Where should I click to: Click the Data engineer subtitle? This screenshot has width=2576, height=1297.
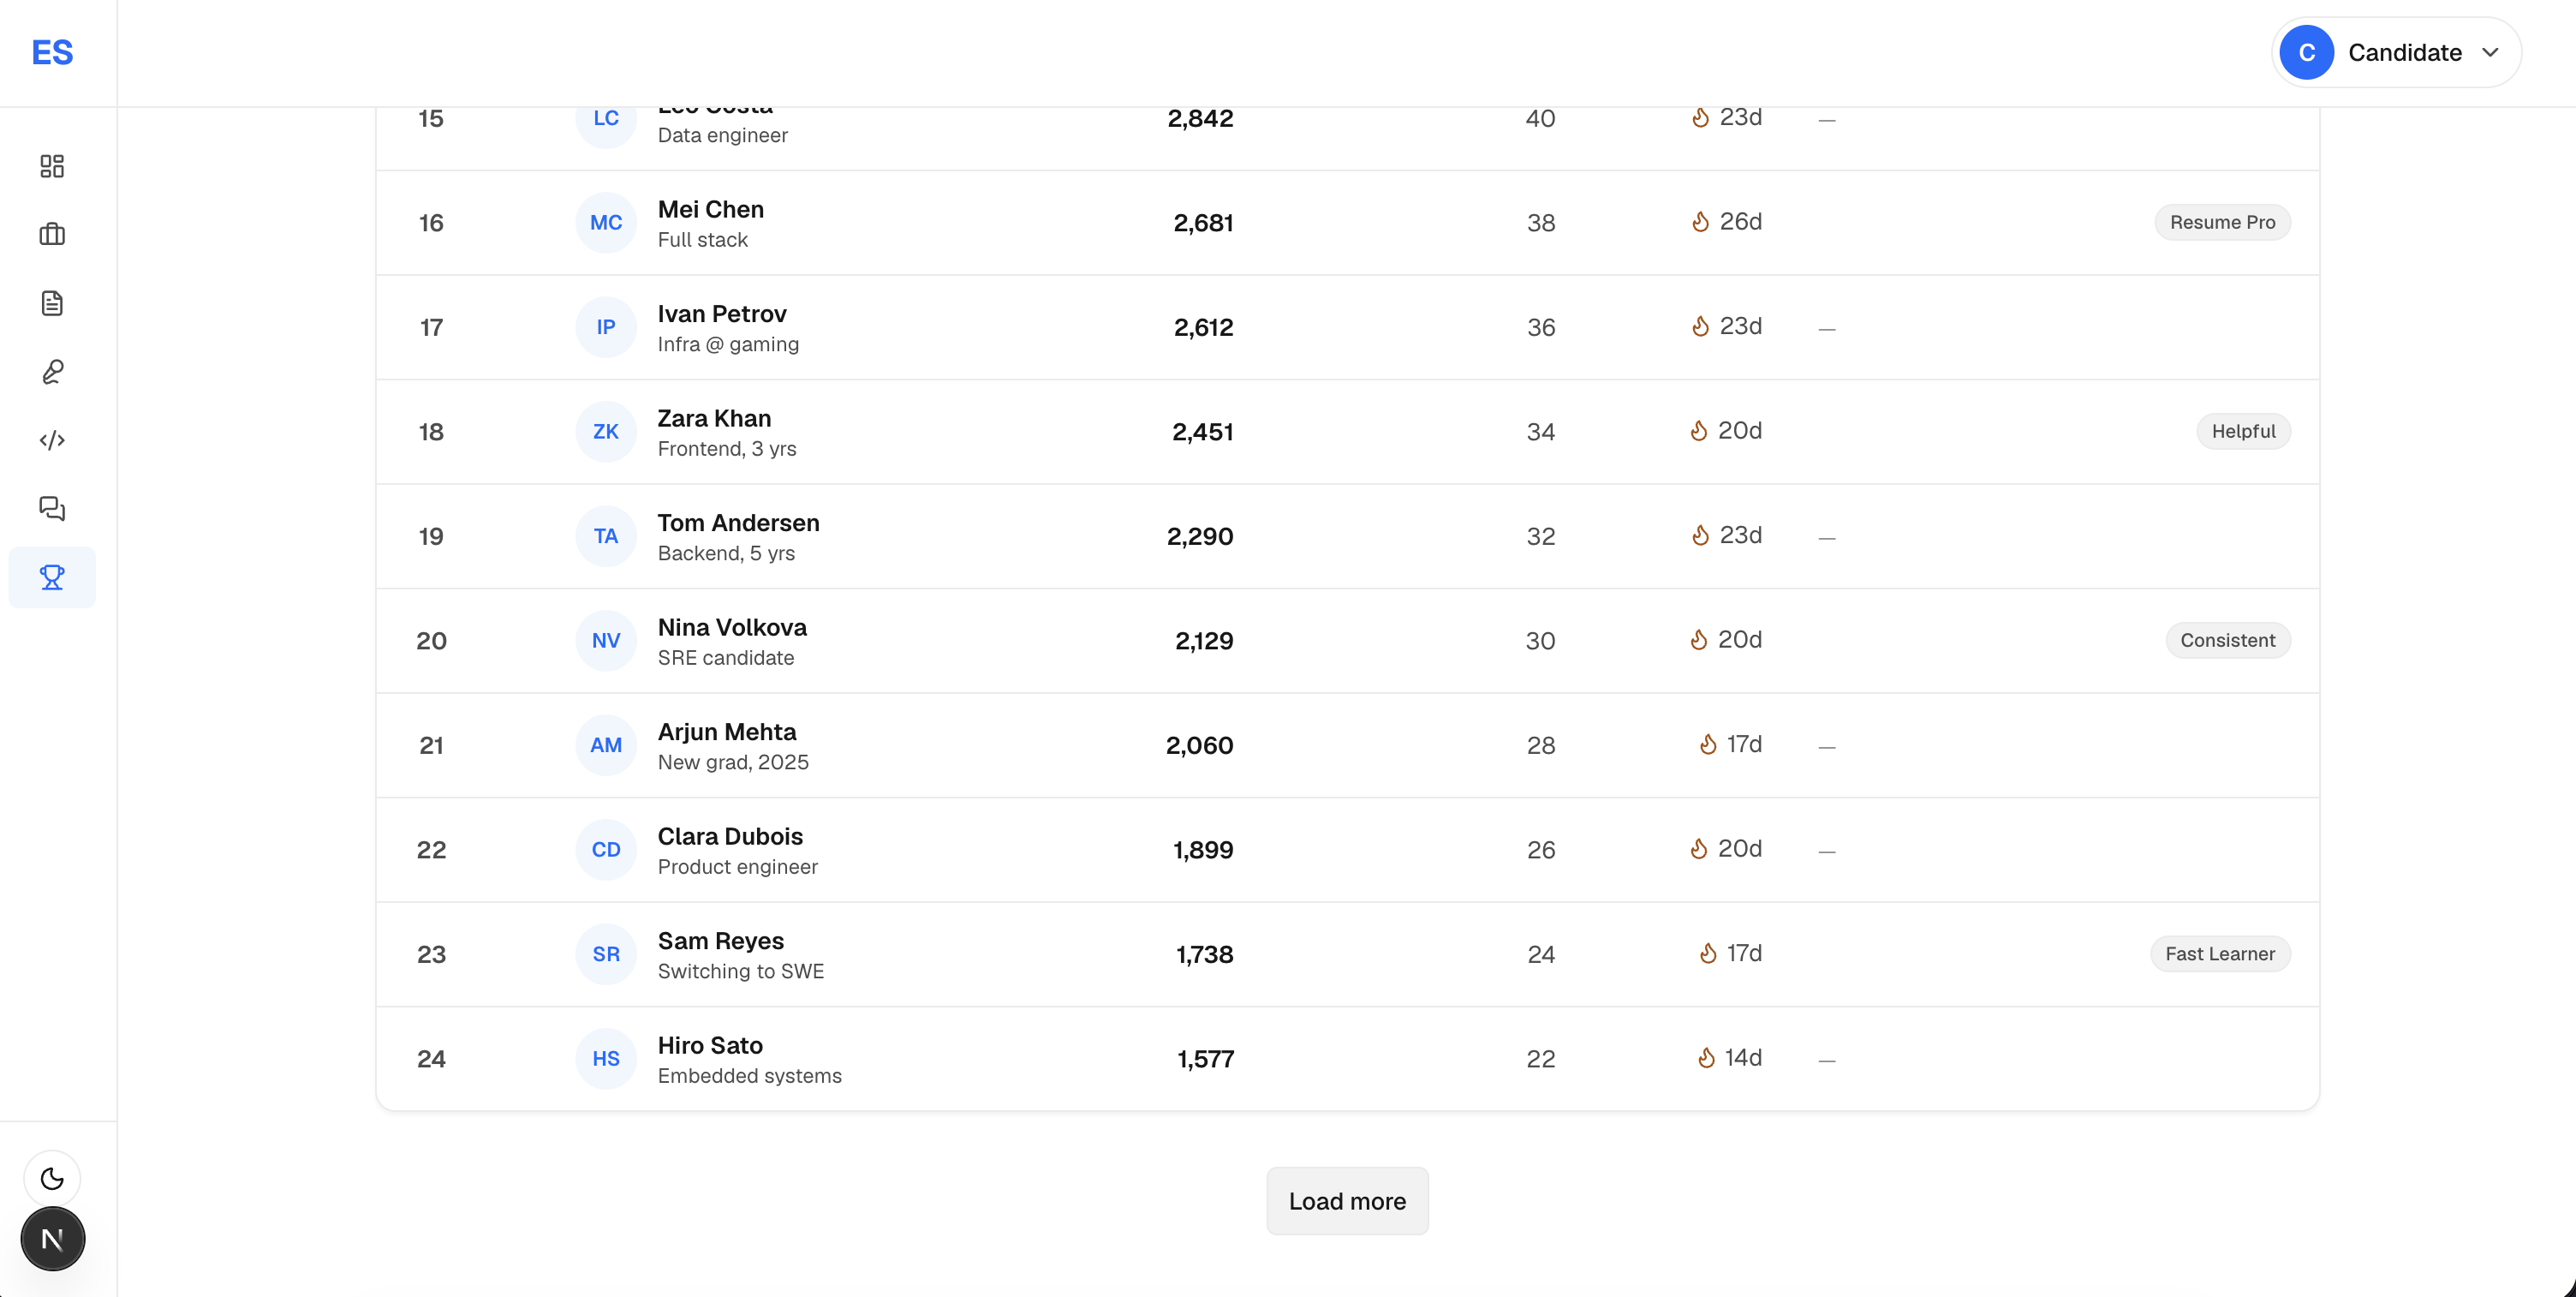coord(722,135)
